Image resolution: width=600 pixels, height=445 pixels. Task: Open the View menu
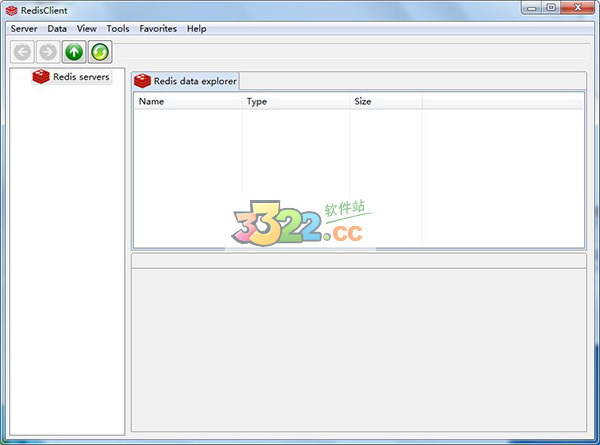click(86, 29)
